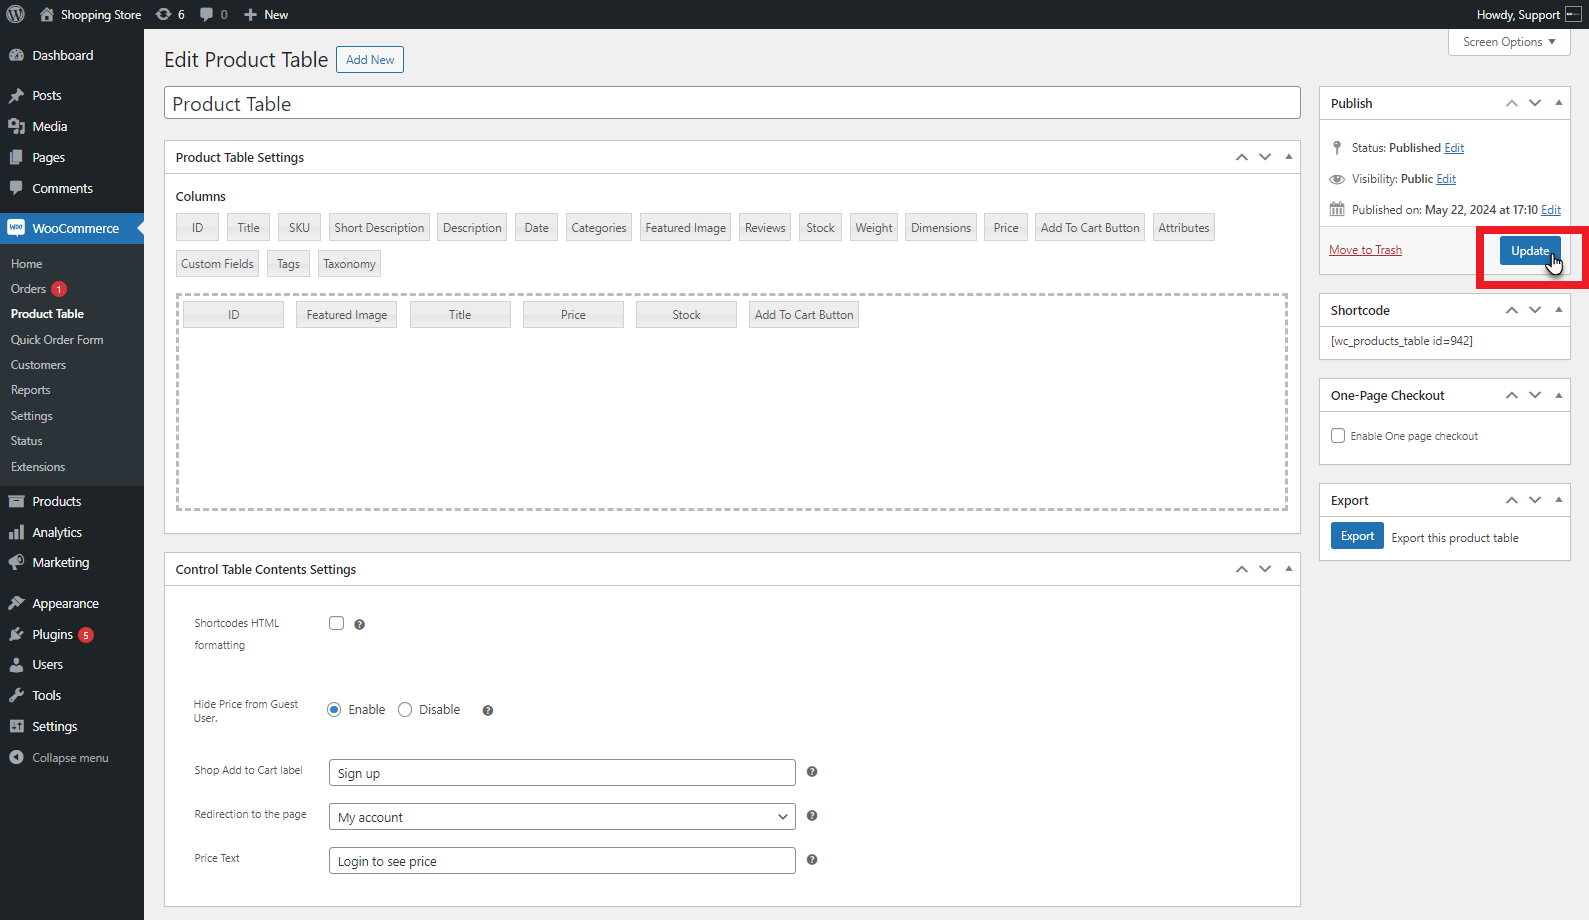The width and height of the screenshot is (1589, 920).
Task: Click help icon beside Shortcodes HTML formatting
Action: (x=360, y=625)
